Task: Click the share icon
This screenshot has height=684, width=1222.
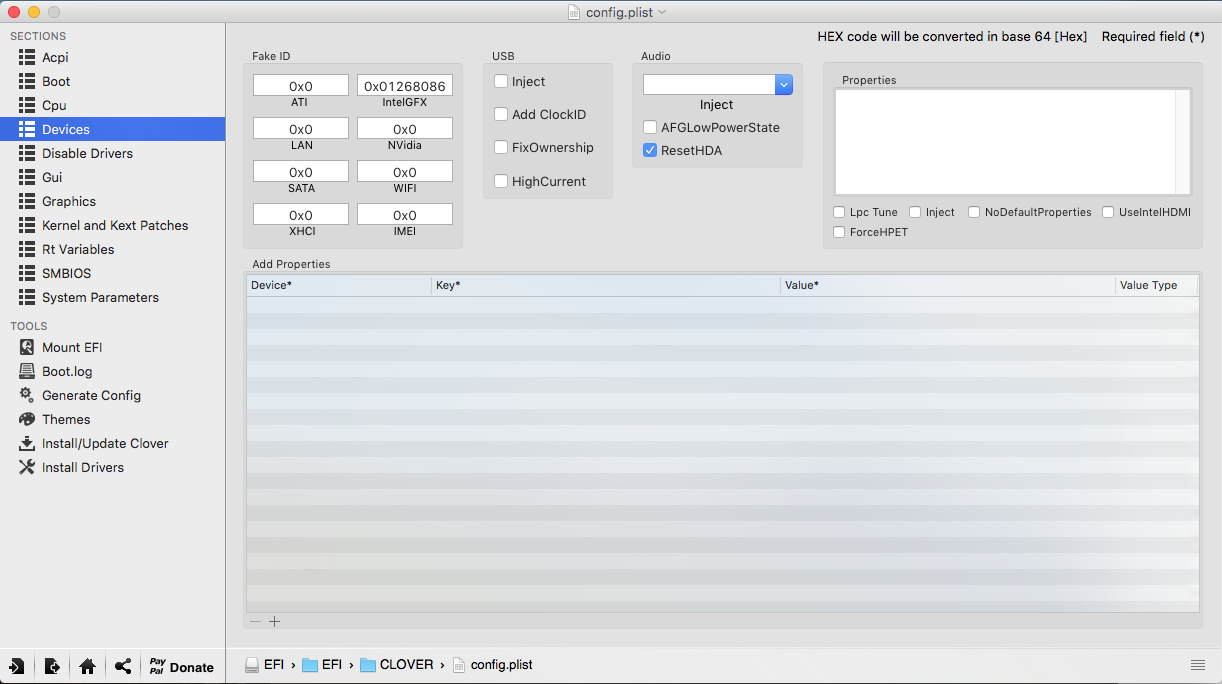Action: click(x=122, y=666)
